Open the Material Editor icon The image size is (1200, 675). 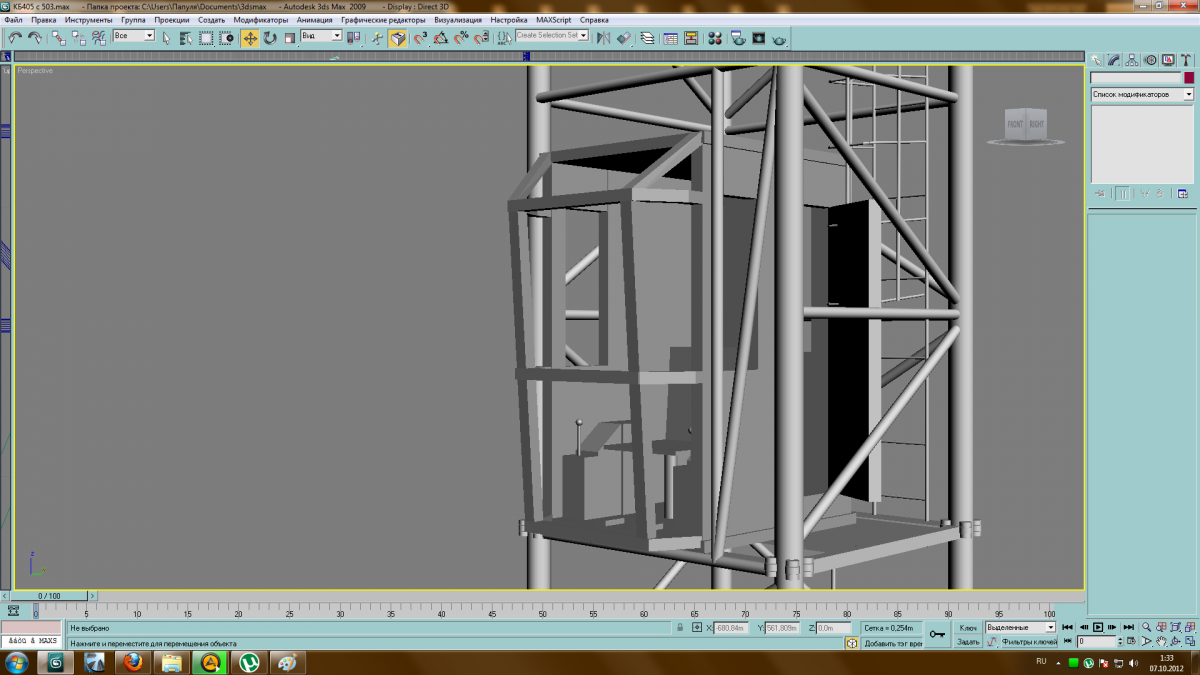coord(715,38)
